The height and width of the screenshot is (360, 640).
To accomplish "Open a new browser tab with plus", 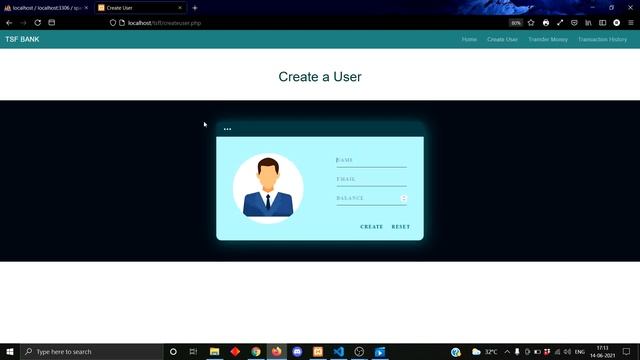I will 195,8.
